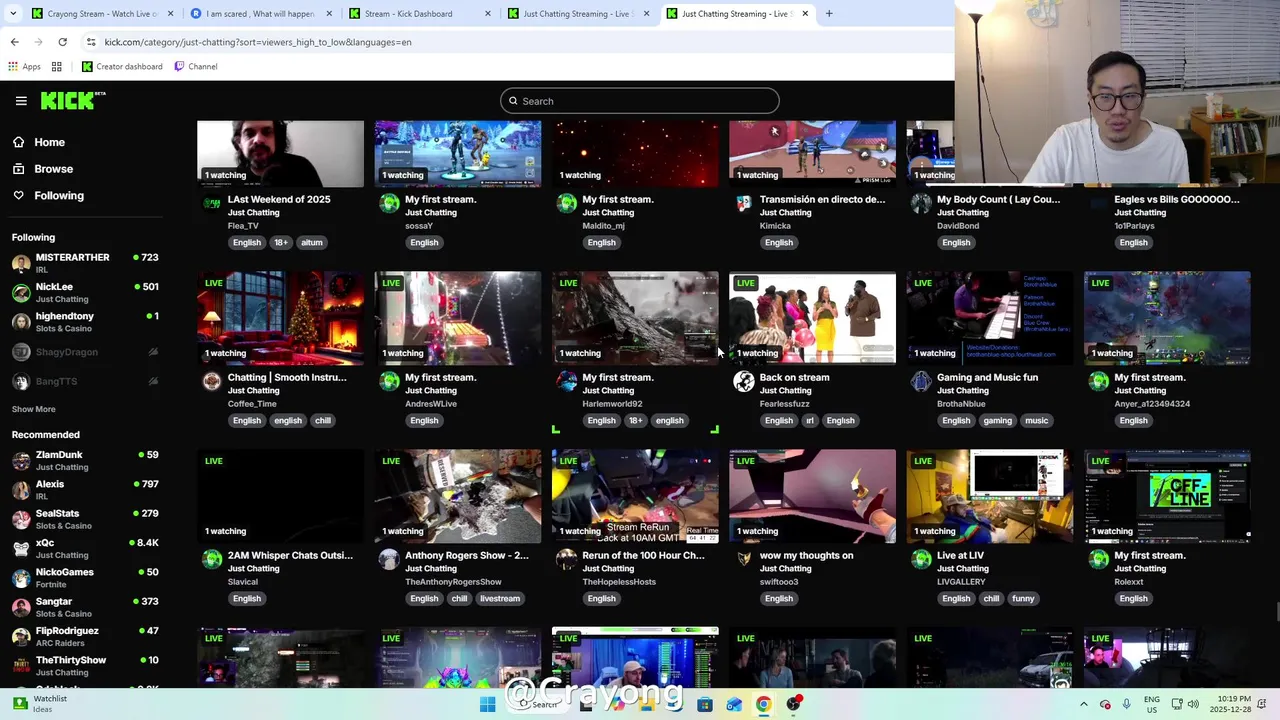The width and height of the screenshot is (1280, 720).
Task: Open the Chatting Smooth Instrumental fireplace thumbnail
Action: pos(280,318)
